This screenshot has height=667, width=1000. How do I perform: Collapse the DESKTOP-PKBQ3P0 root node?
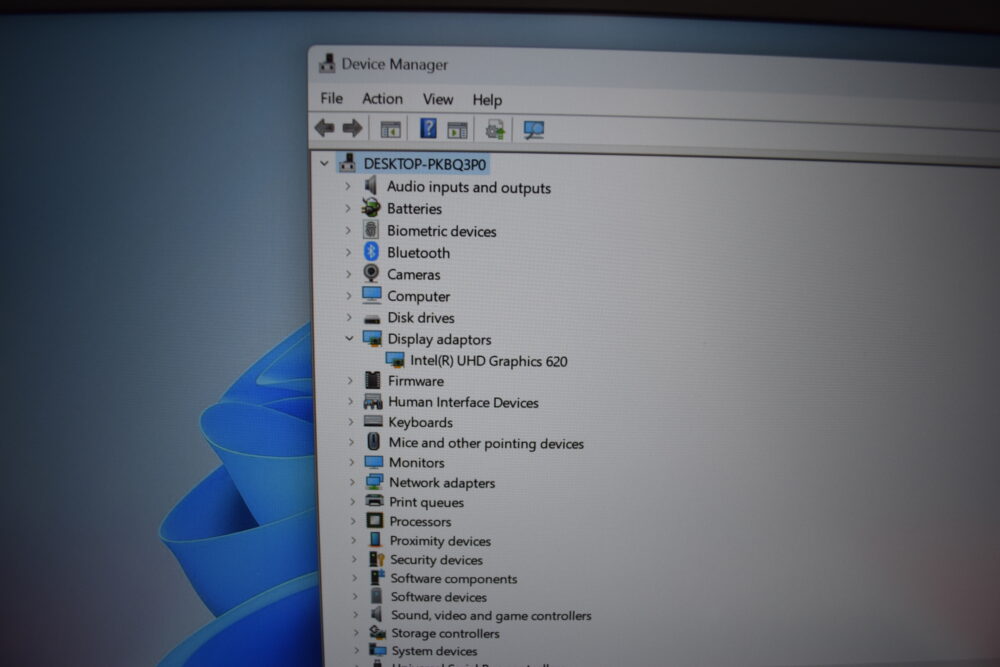tap(324, 163)
